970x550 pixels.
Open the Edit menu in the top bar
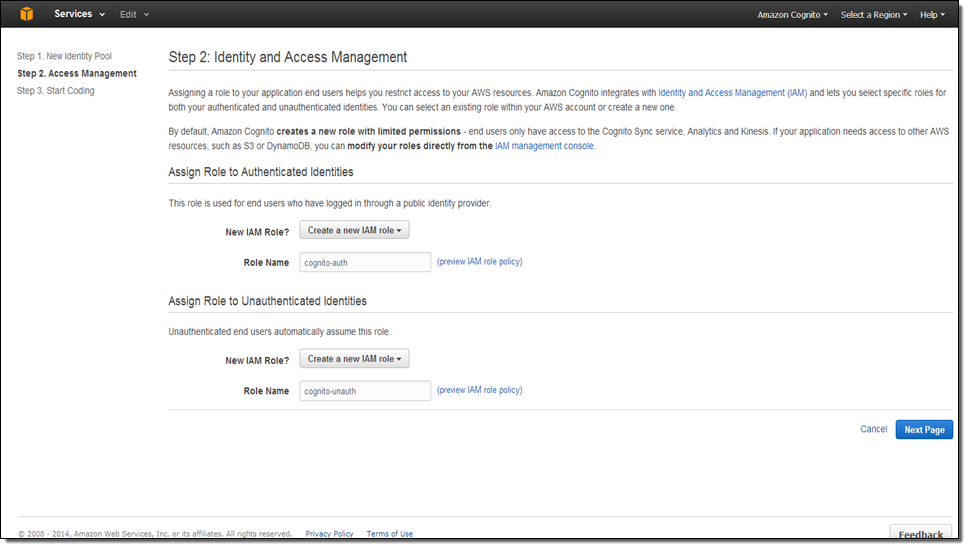coord(134,15)
